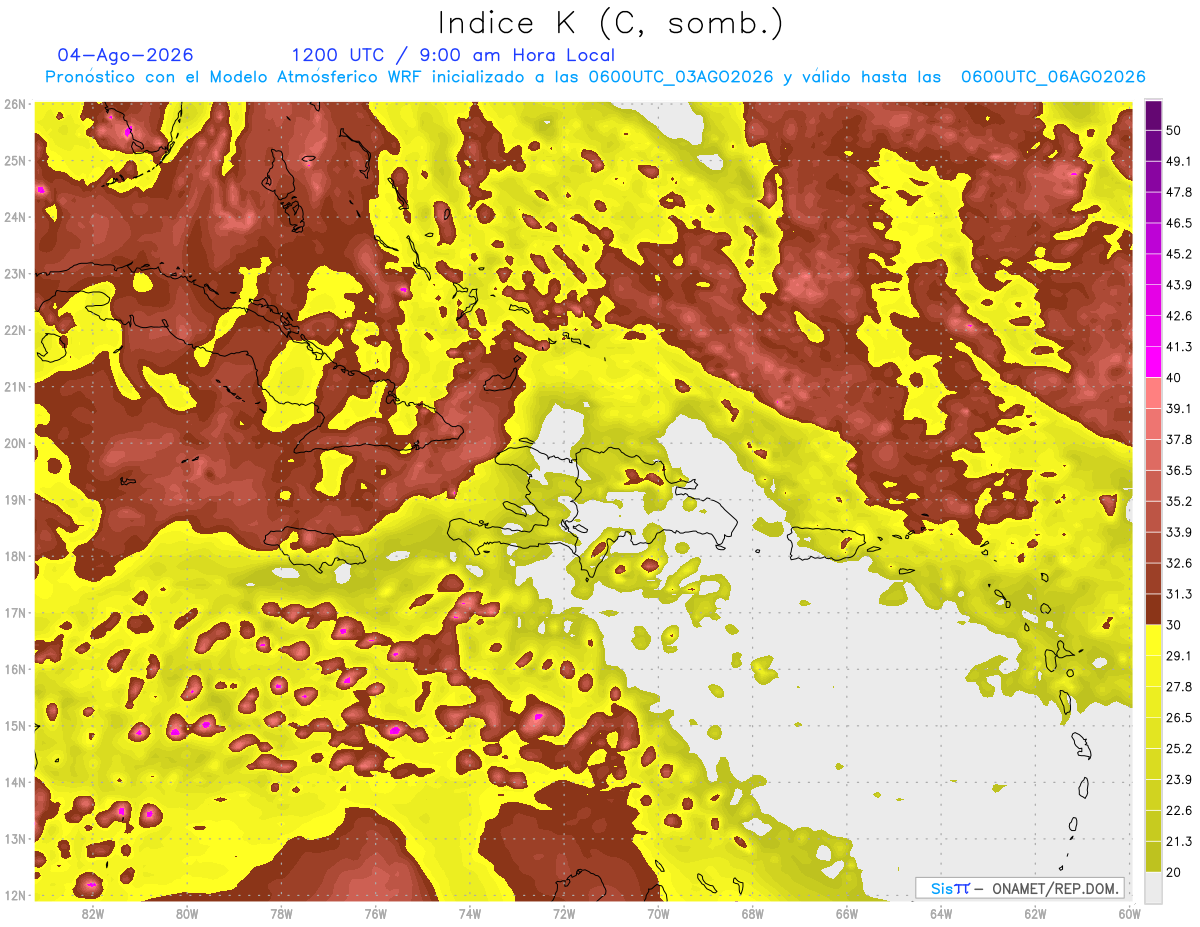Click the 13N latitude label
The width and height of the screenshot is (1200, 927).
(x=15, y=839)
